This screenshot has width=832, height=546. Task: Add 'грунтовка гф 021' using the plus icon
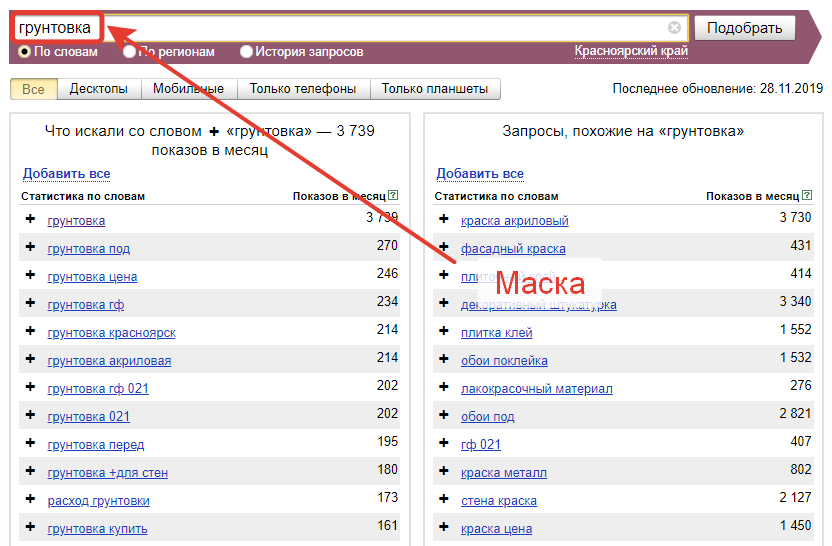click(30, 387)
